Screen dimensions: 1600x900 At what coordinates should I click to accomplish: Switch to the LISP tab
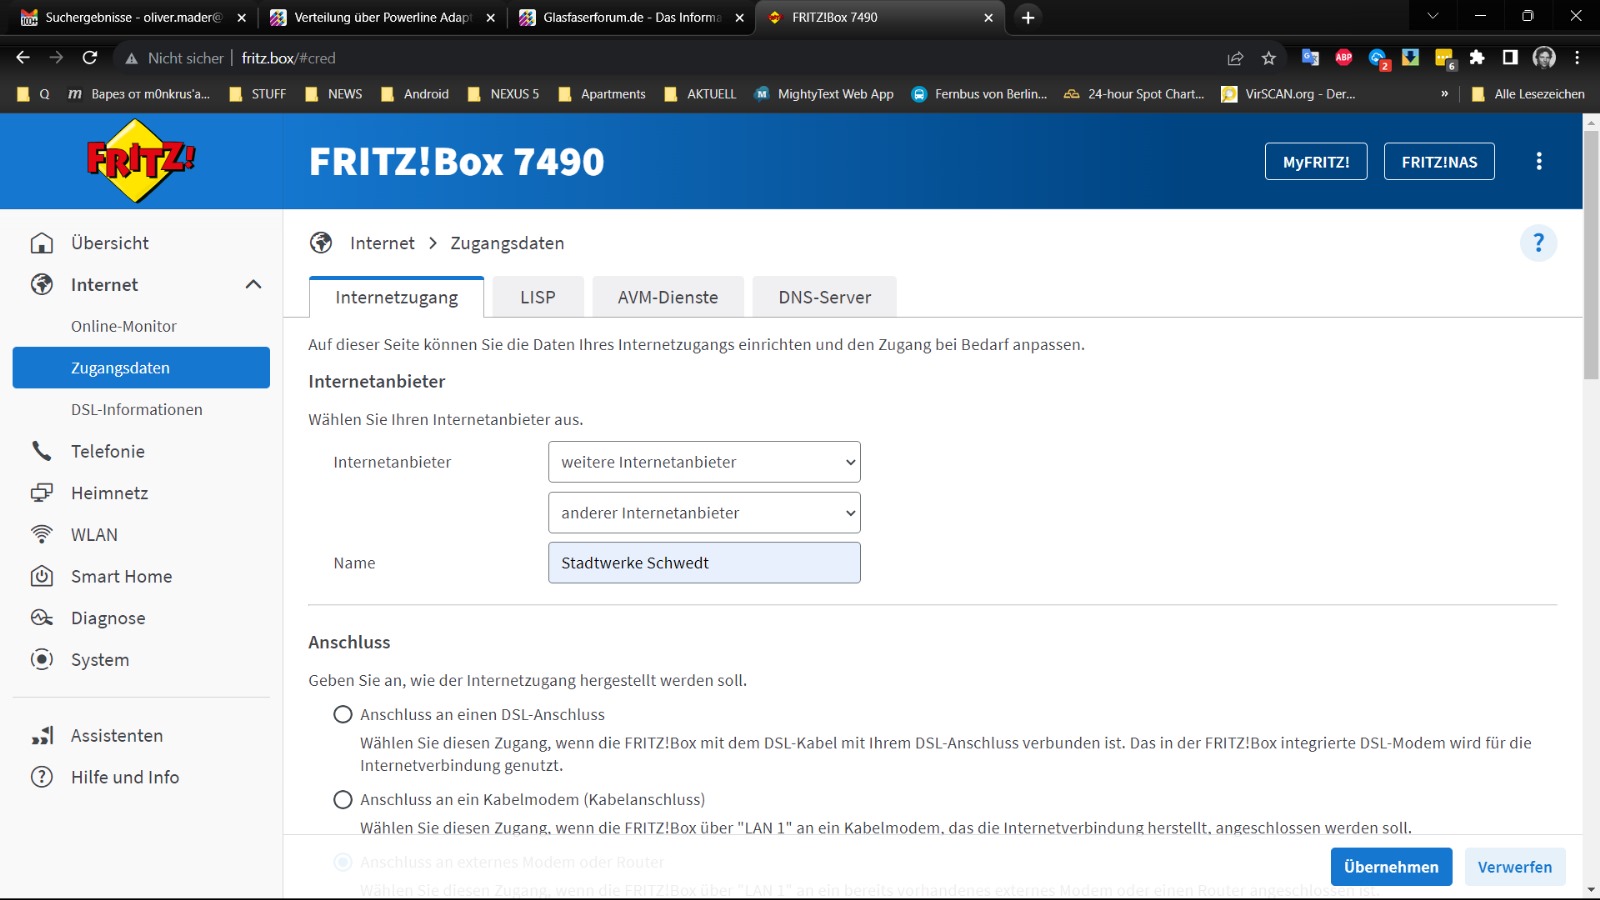pyautogui.click(x=538, y=297)
